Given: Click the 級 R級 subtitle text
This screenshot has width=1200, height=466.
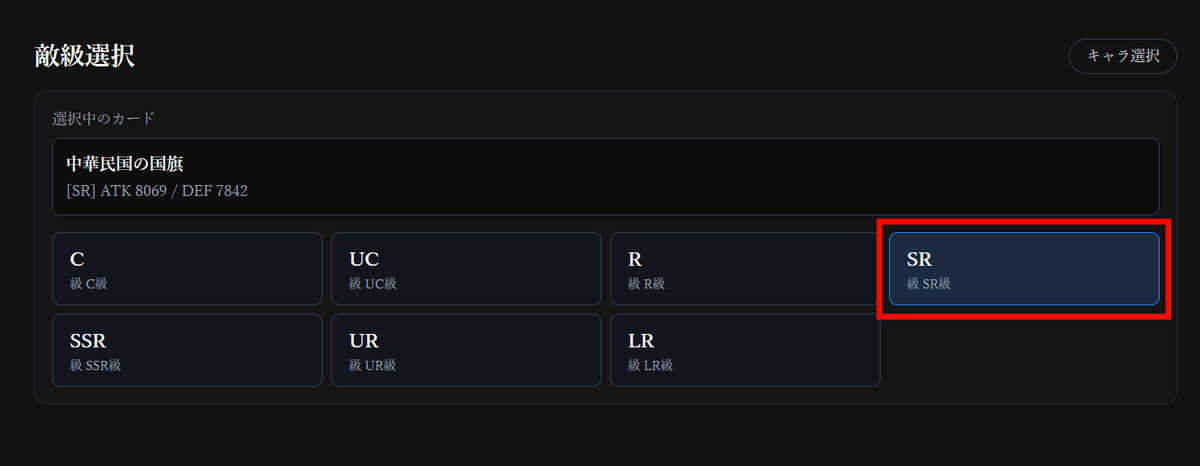Looking at the screenshot, I should tap(646, 284).
